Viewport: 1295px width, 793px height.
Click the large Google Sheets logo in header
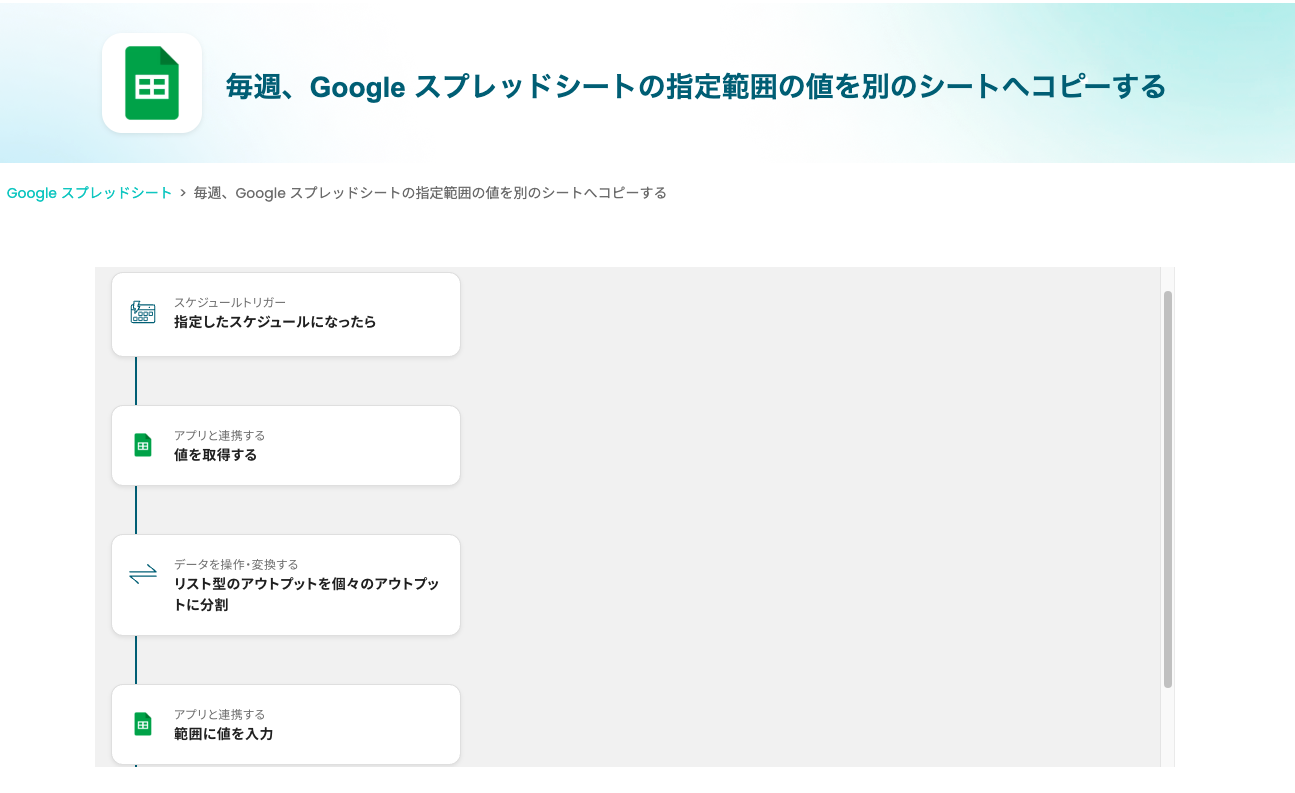pyautogui.click(x=152, y=83)
